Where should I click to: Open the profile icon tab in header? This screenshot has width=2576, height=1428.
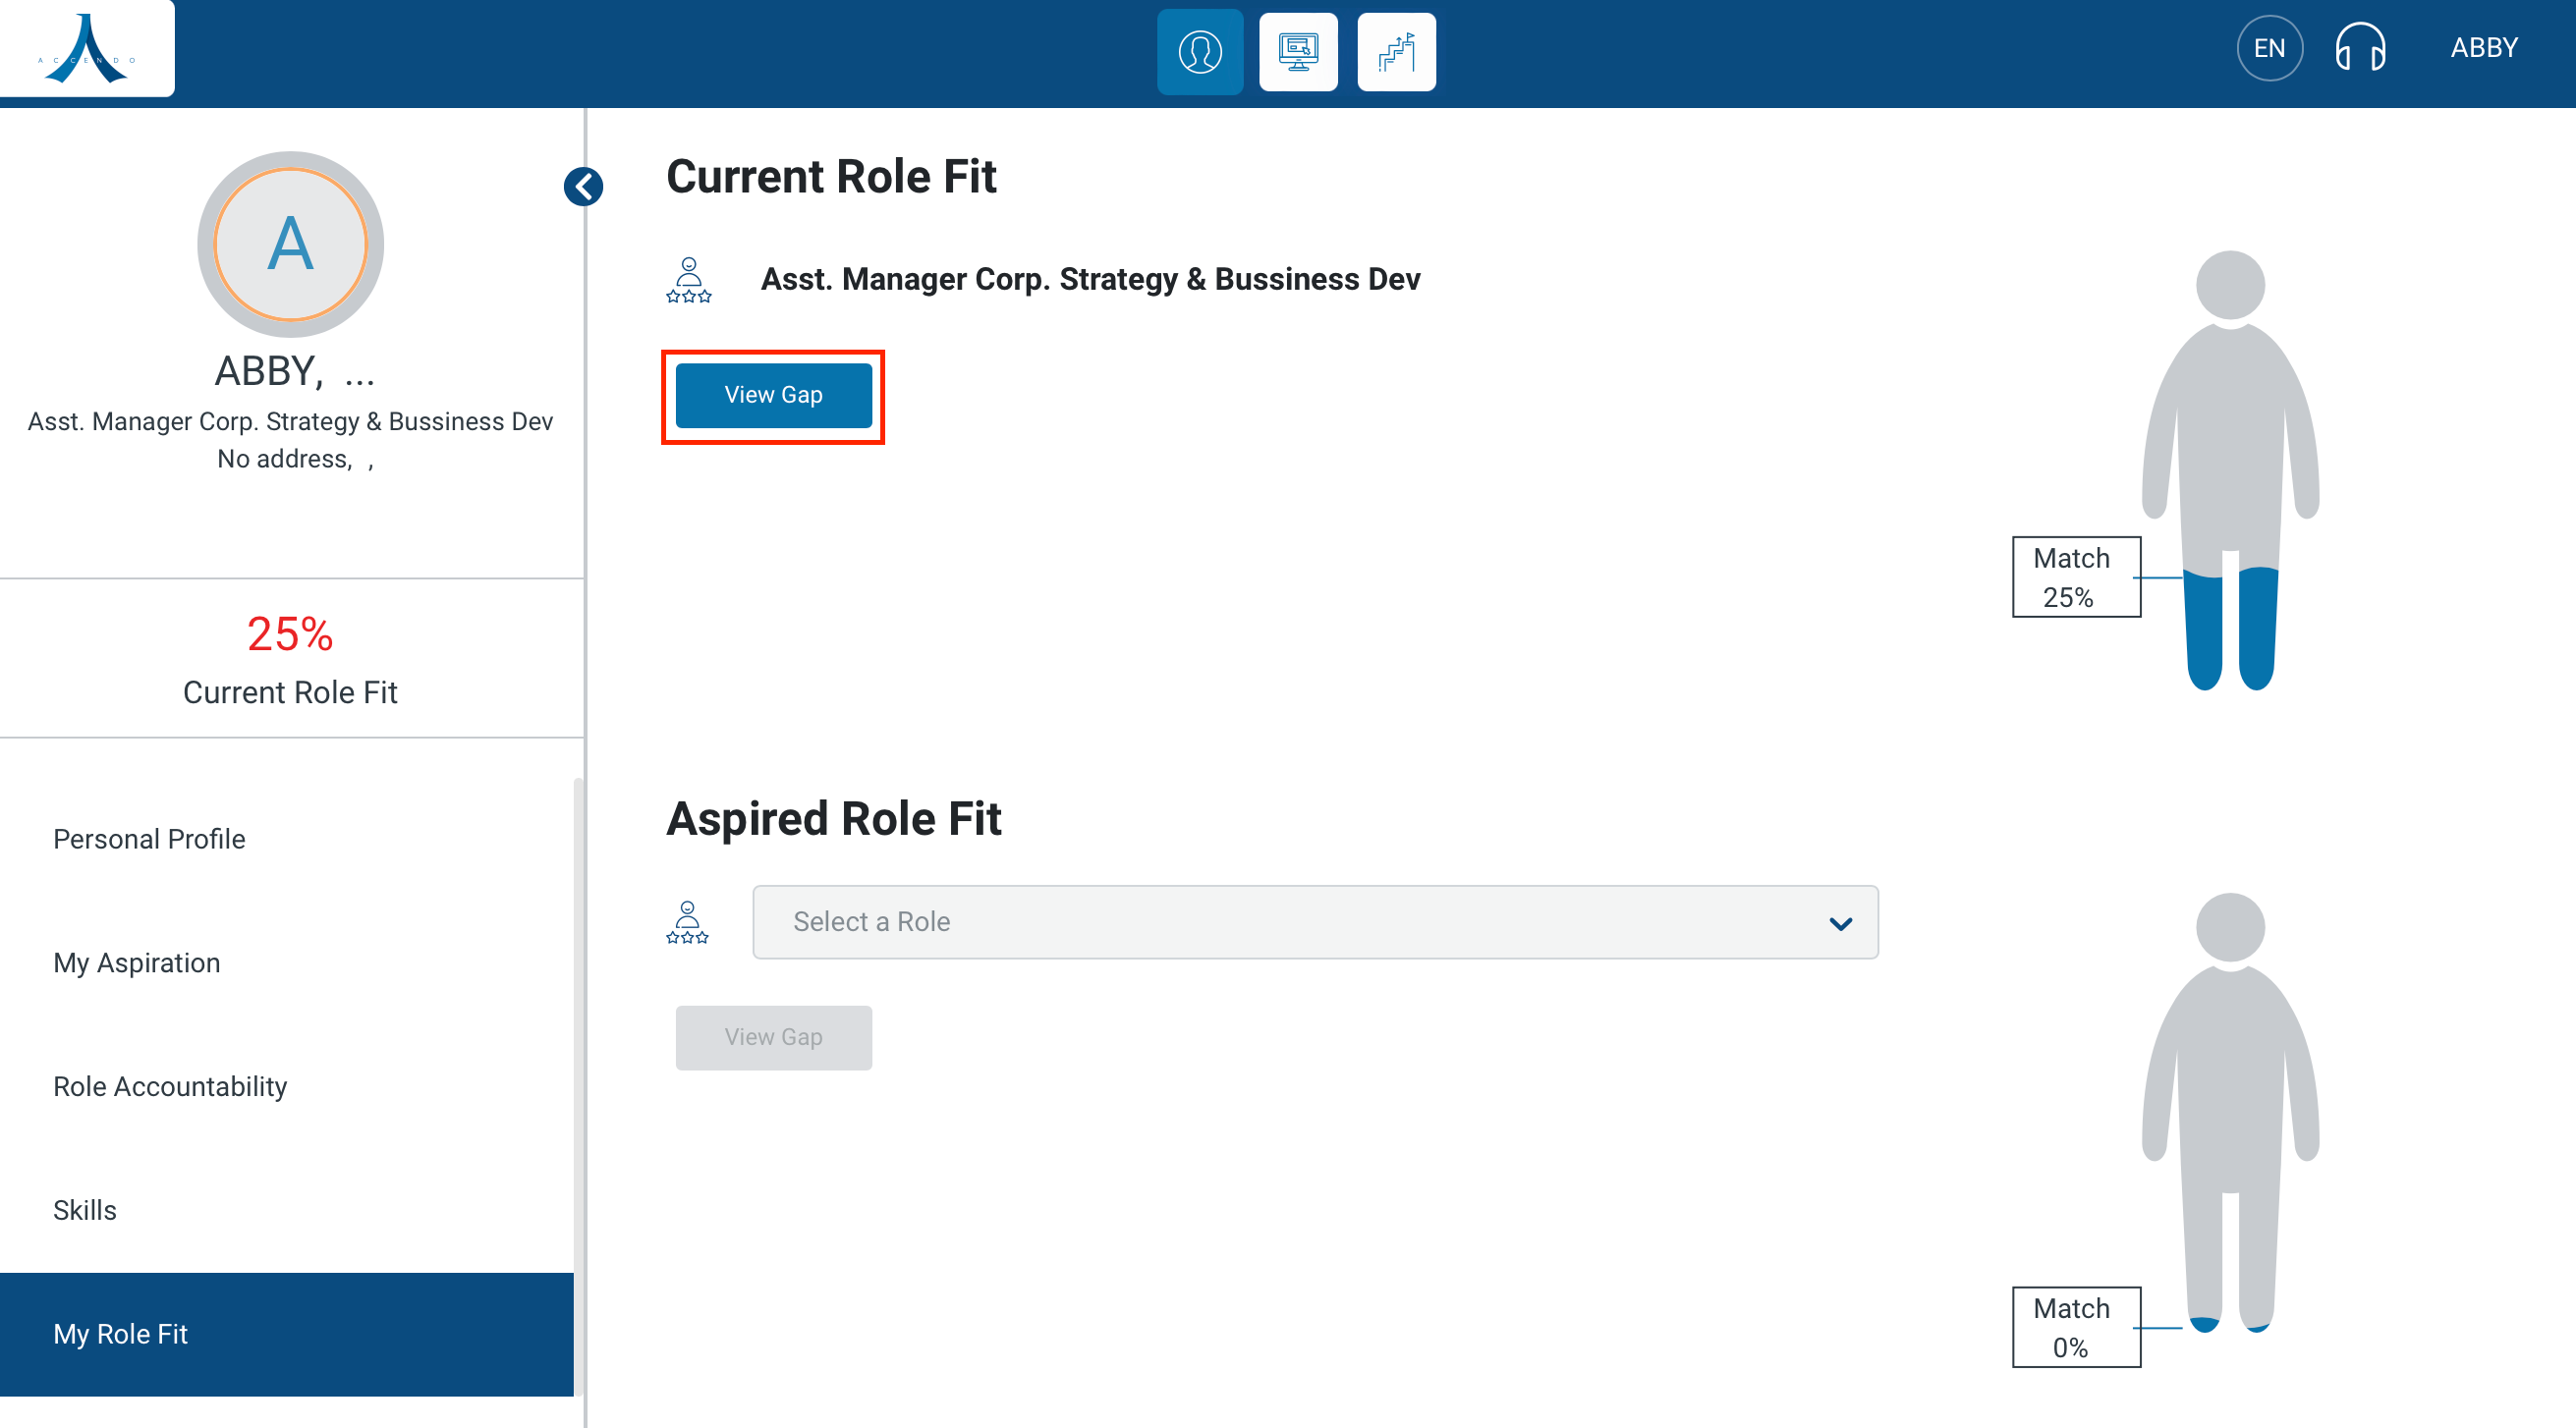coord(1199,52)
